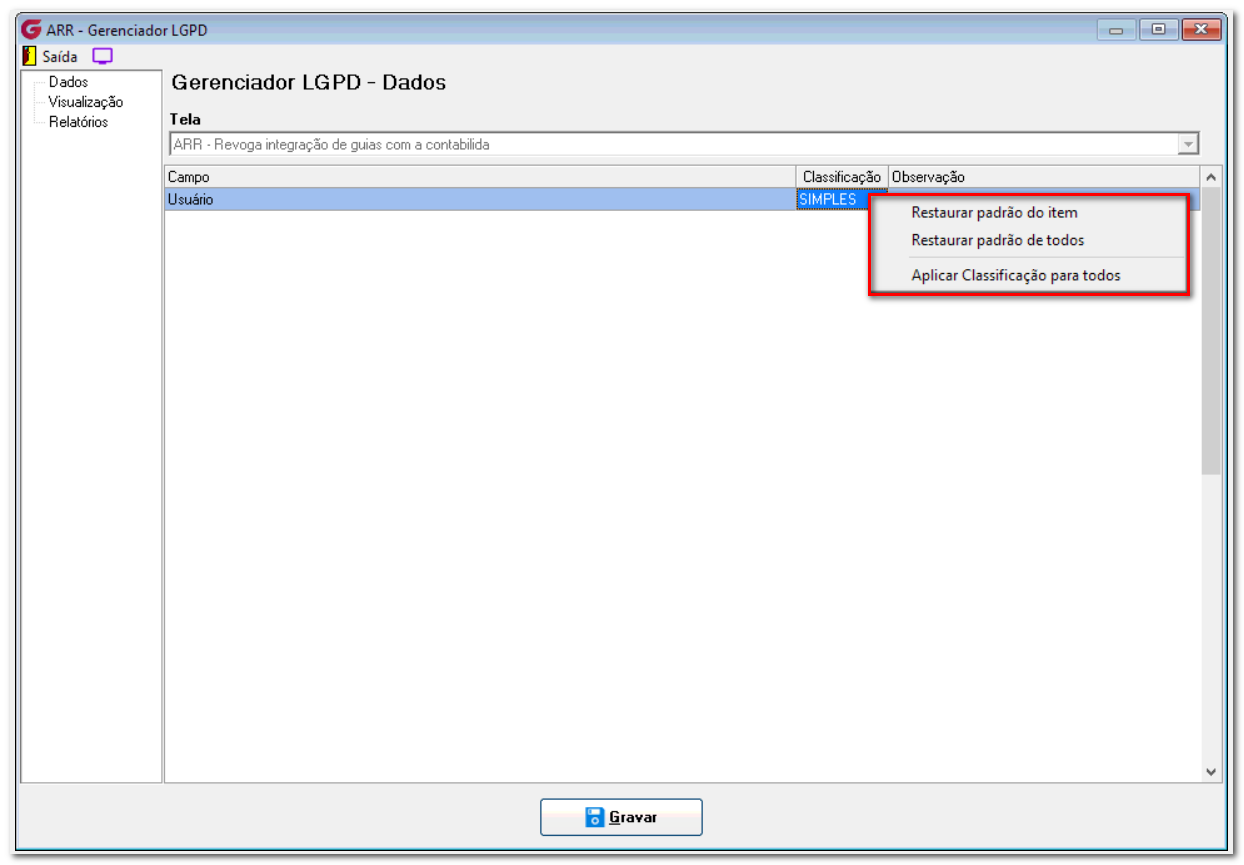Viewport: 1244px width, 865px height.
Task: Click the floppy disk icon on Gravar
Action: [595, 817]
